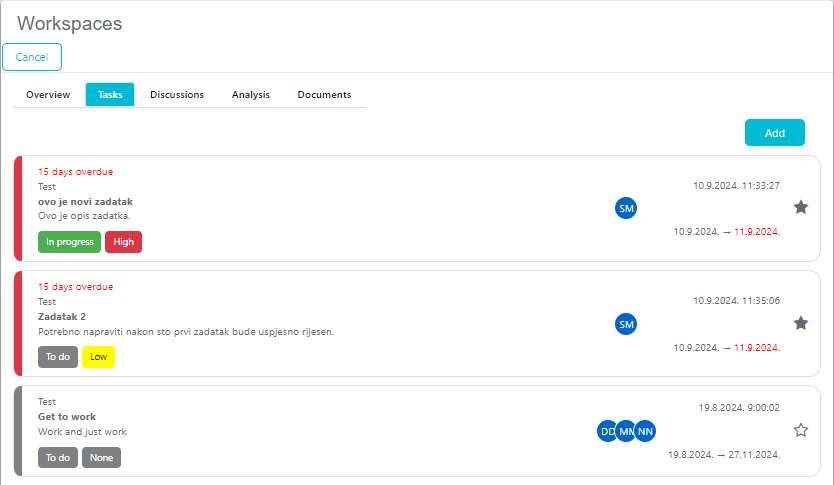Click the green 'In progress' status badge
This screenshot has height=485, width=834.
pyautogui.click(x=70, y=242)
